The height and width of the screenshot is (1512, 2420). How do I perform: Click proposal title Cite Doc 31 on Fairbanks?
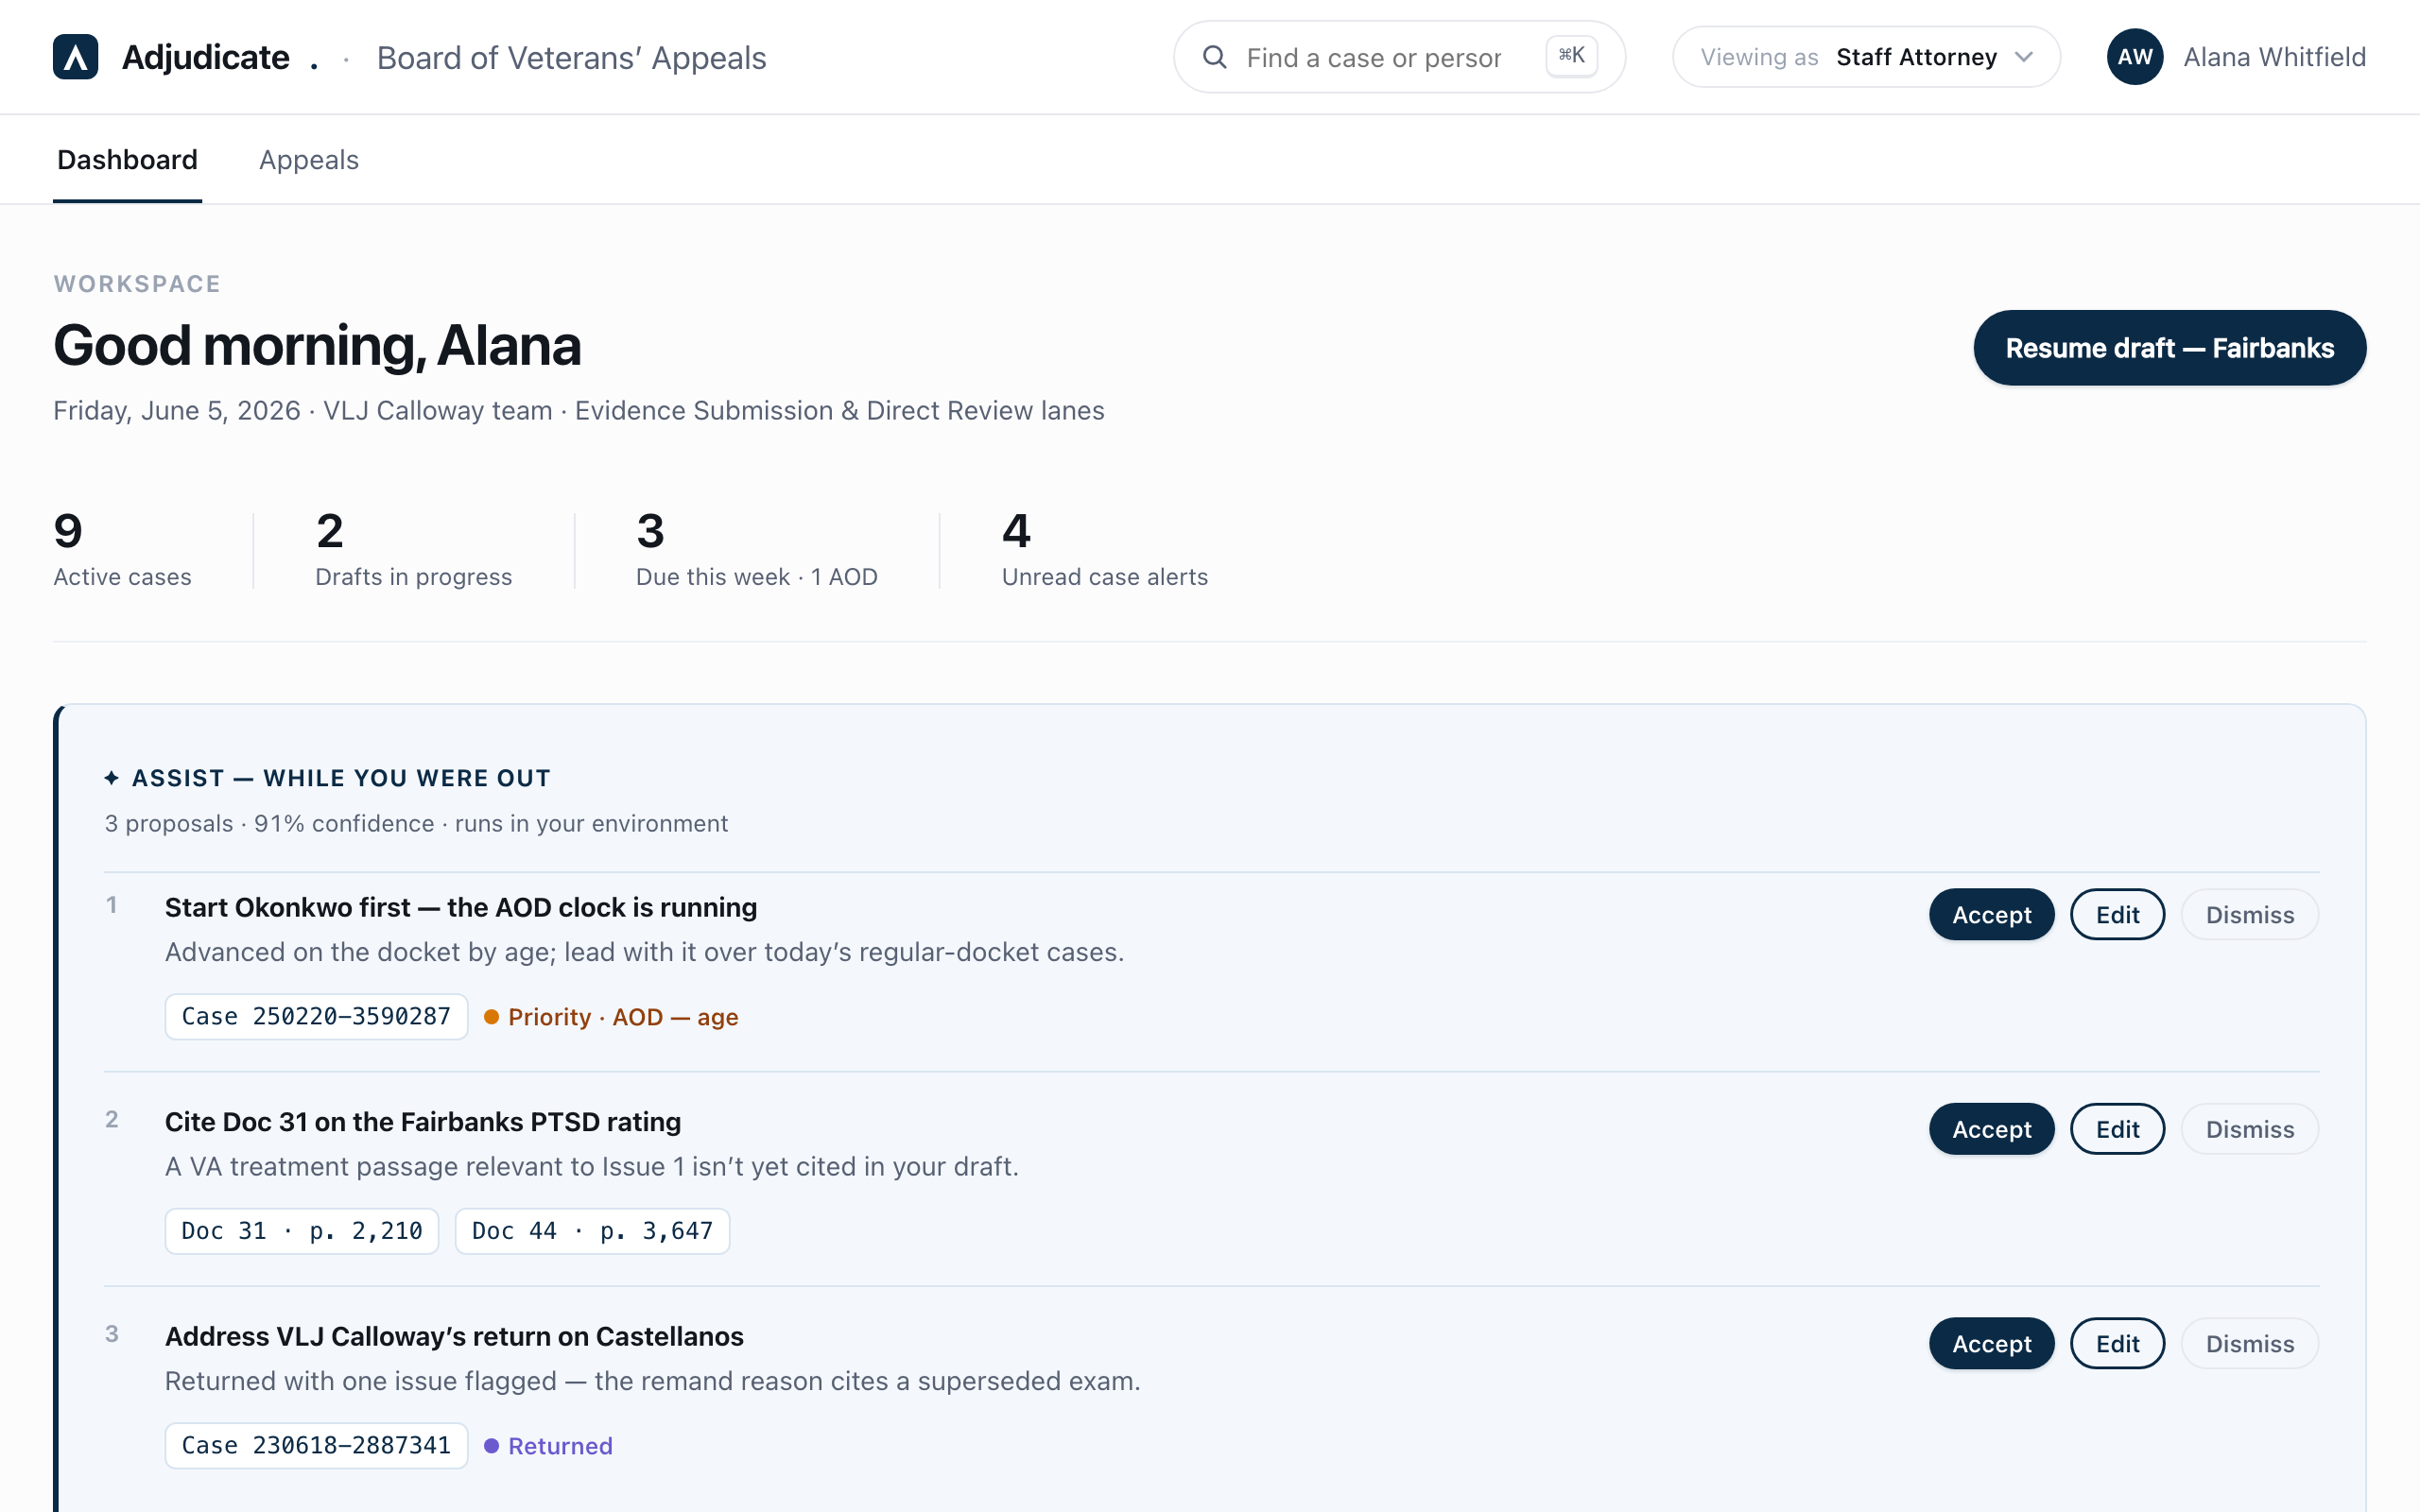click(422, 1122)
